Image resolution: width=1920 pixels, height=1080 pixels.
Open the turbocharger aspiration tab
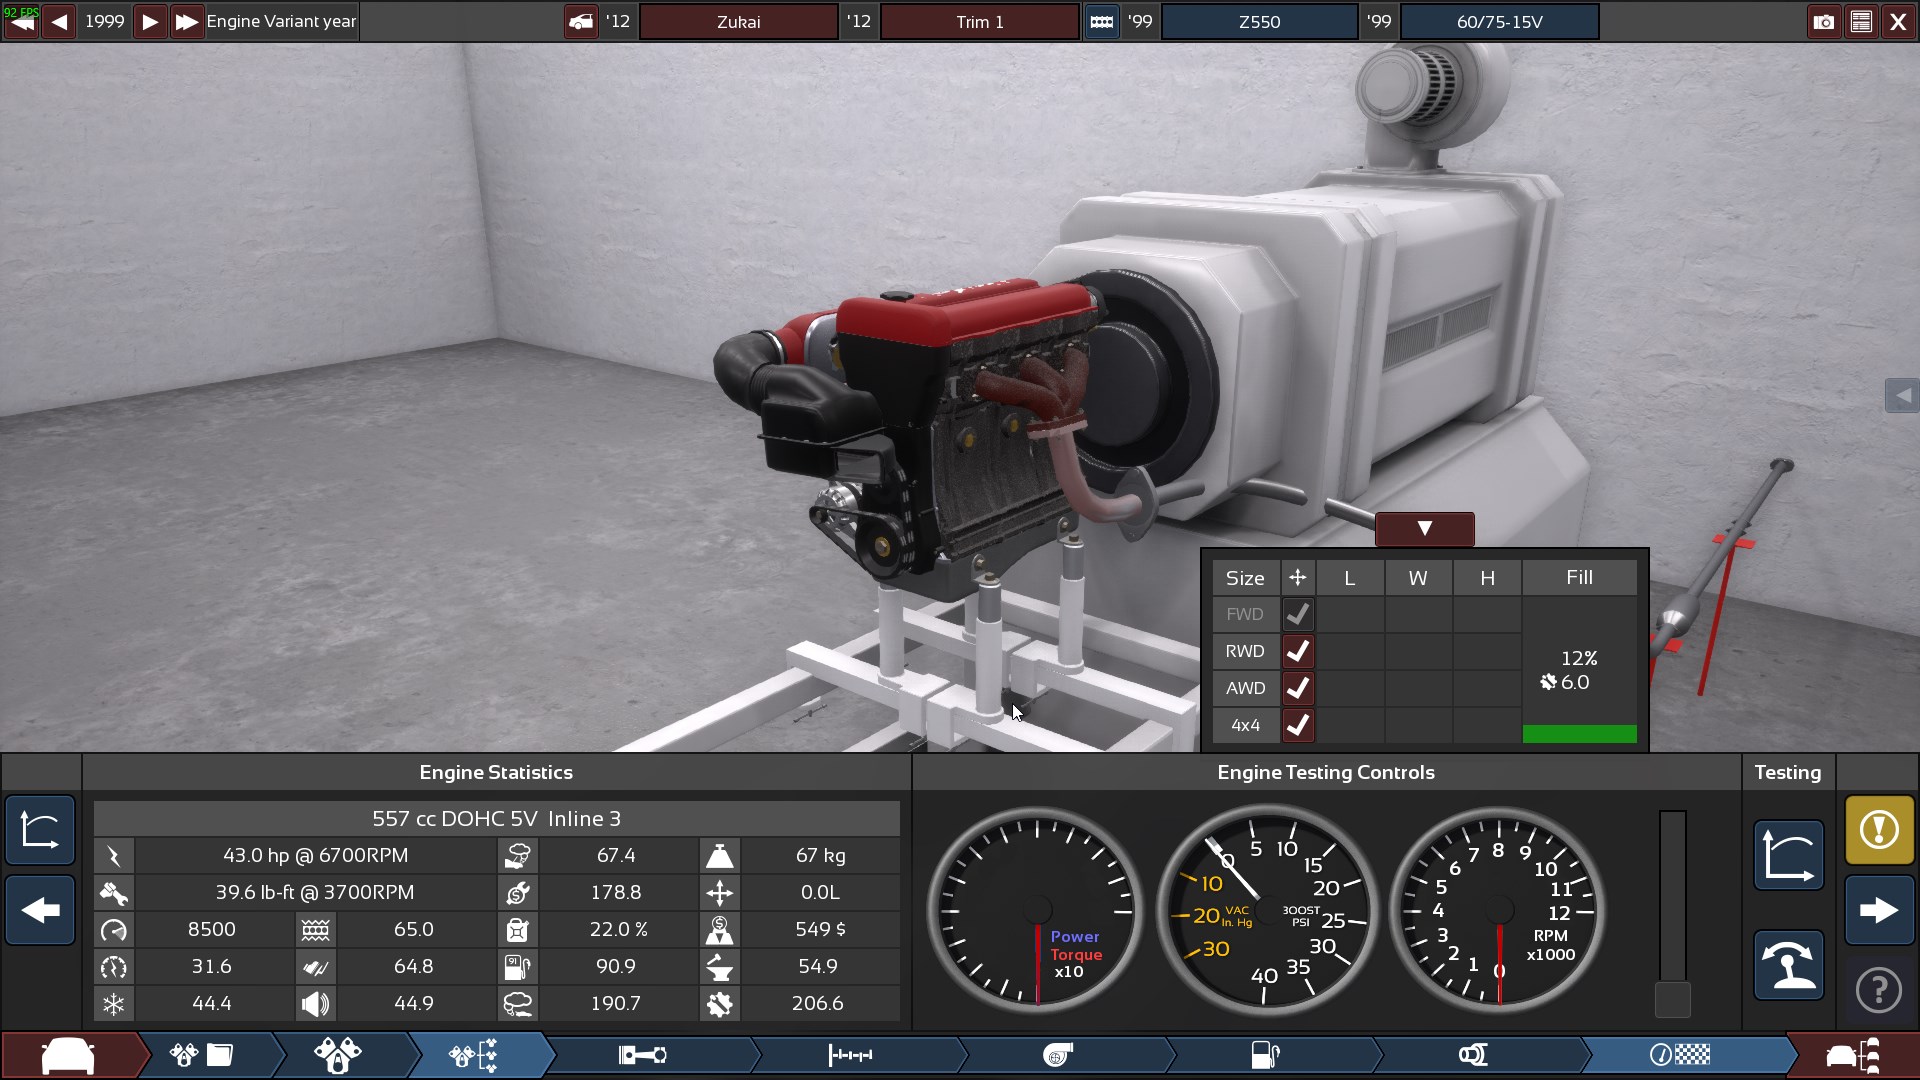point(1058,1056)
